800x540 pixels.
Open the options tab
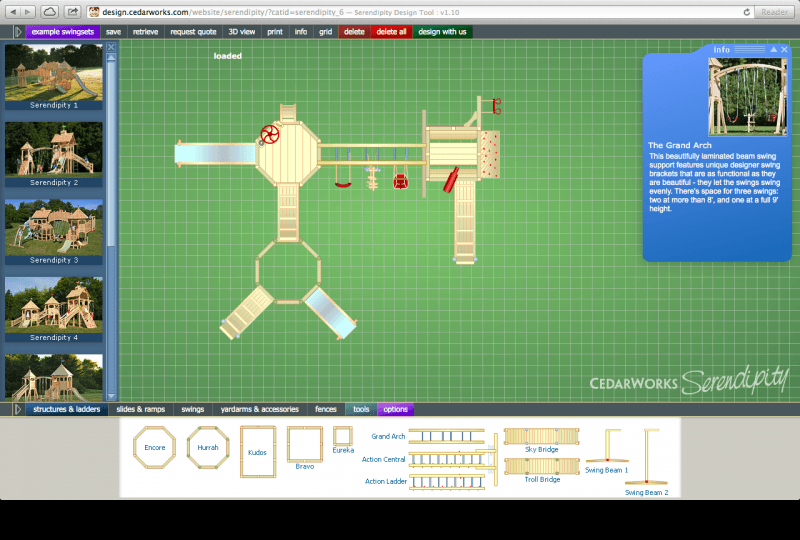point(395,409)
